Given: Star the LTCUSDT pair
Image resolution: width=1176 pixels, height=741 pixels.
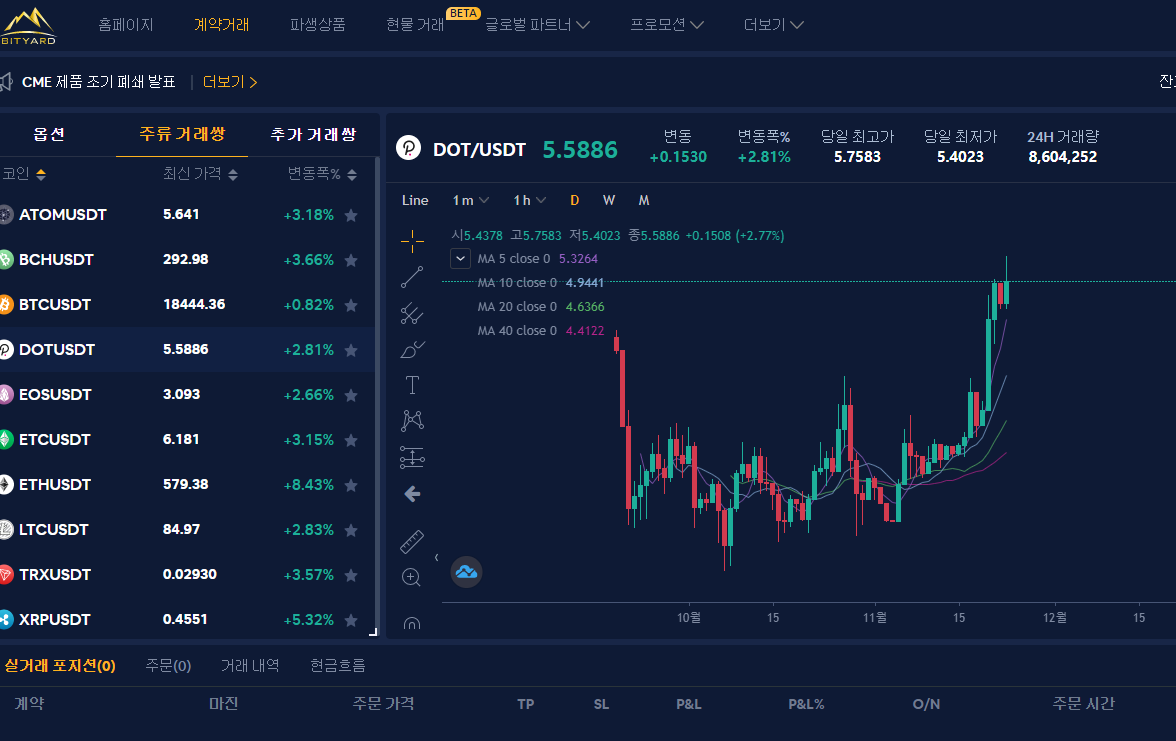Looking at the screenshot, I should click(351, 530).
